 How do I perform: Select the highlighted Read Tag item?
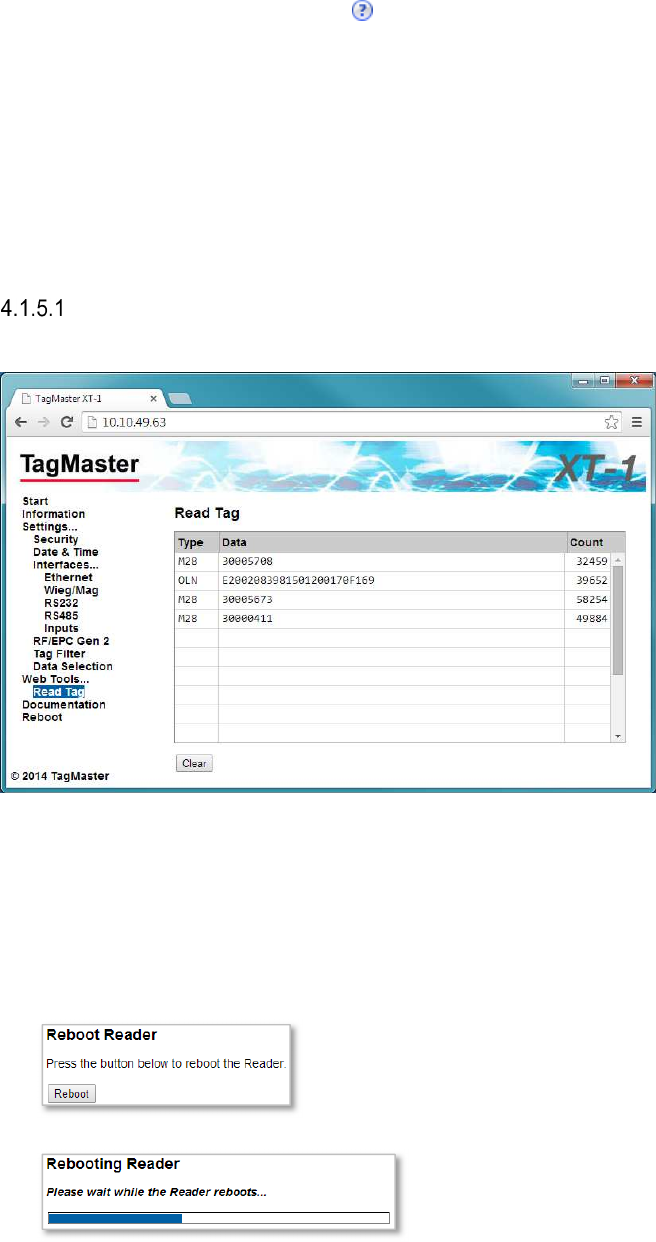coord(58,691)
